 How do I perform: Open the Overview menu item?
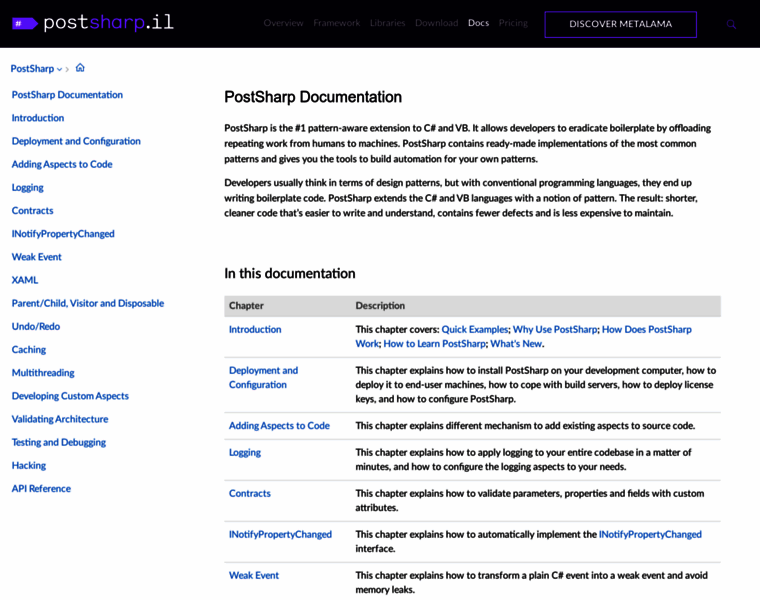pyautogui.click(x=284, y=23)
